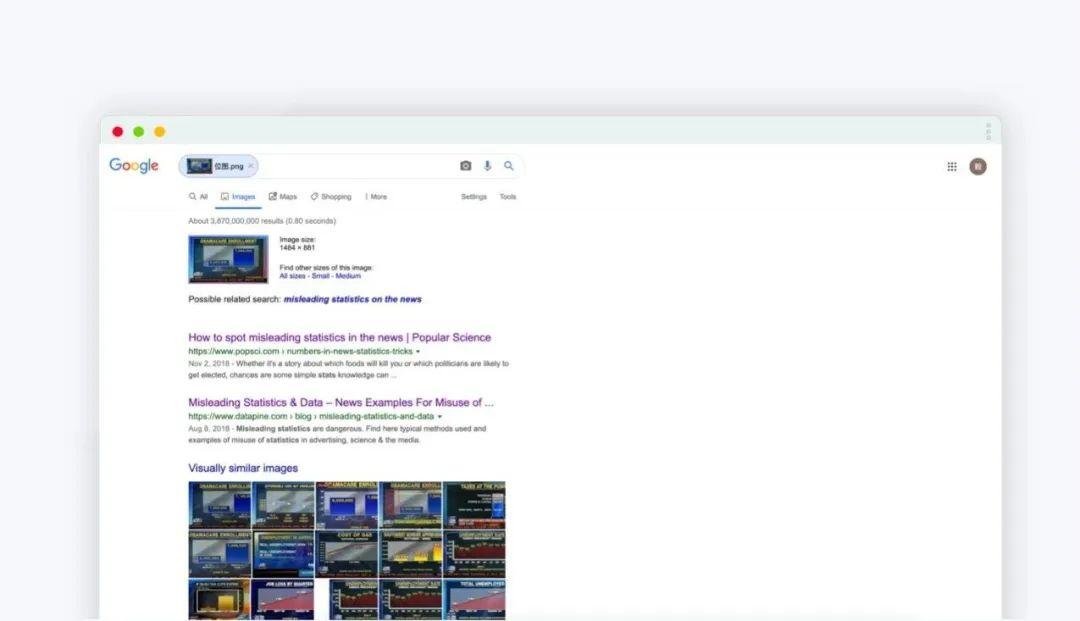Viewport: 1080px width, 621px height.
Task: Open the Cost of Gas similar image
Action: (347, 554)
